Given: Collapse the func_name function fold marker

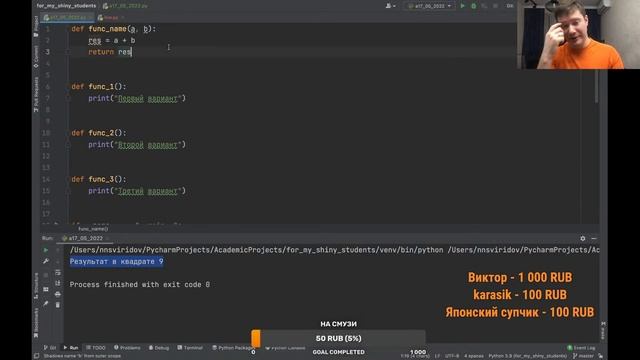Looking at the screenshot, I should pyautogui.click(x=68, y=52).
